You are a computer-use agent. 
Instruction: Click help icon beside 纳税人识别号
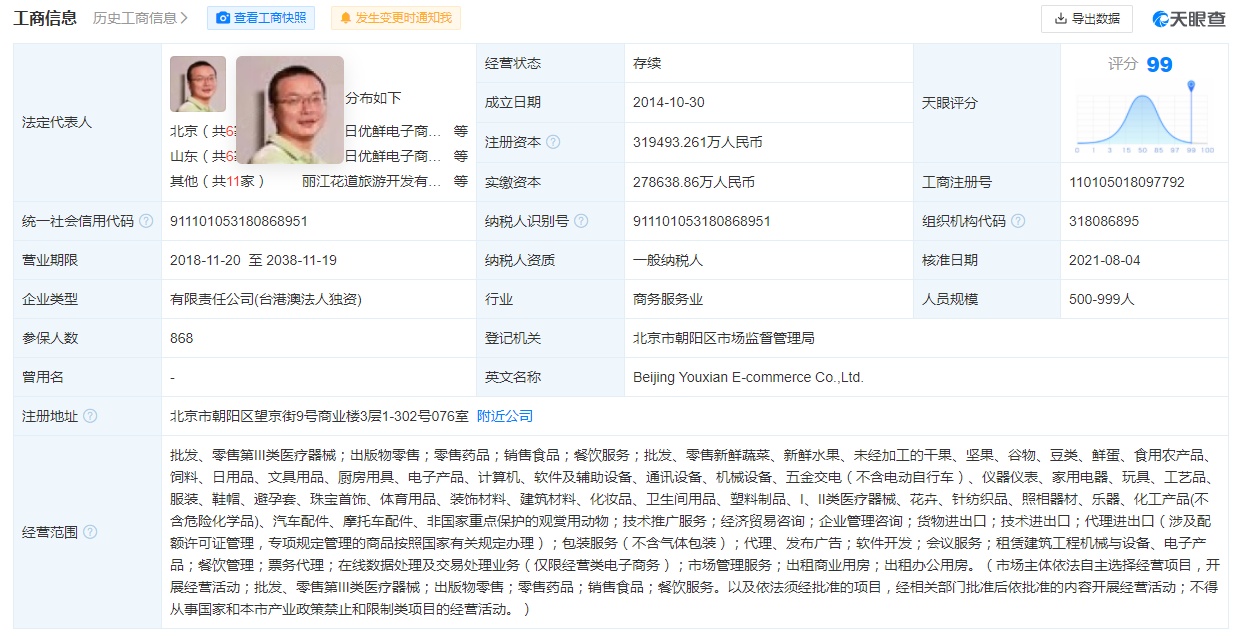581,221
